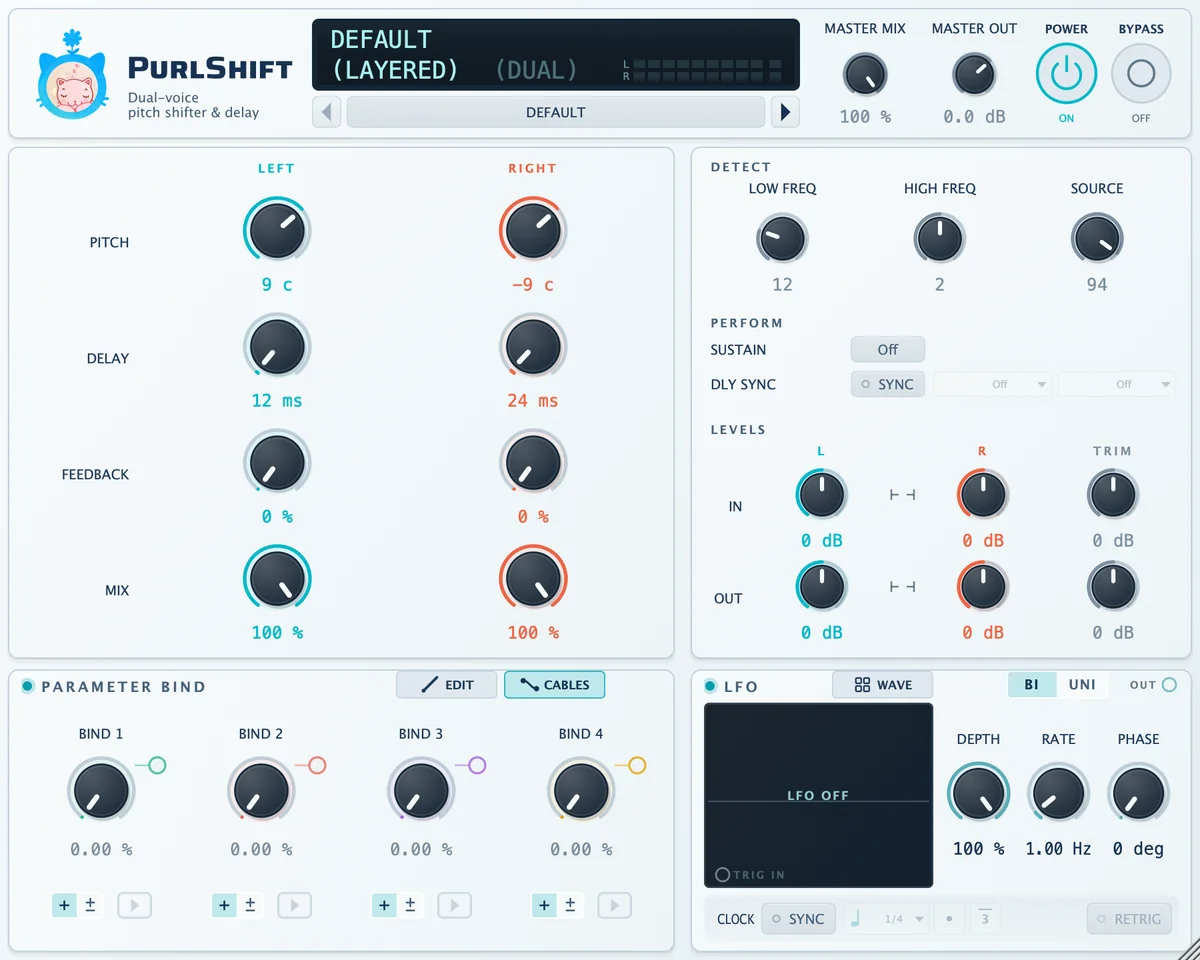Viewport: 1200px width, 960px height.
Task: Click the Bind 1 green cable port
Action: [x=157, y=766]
